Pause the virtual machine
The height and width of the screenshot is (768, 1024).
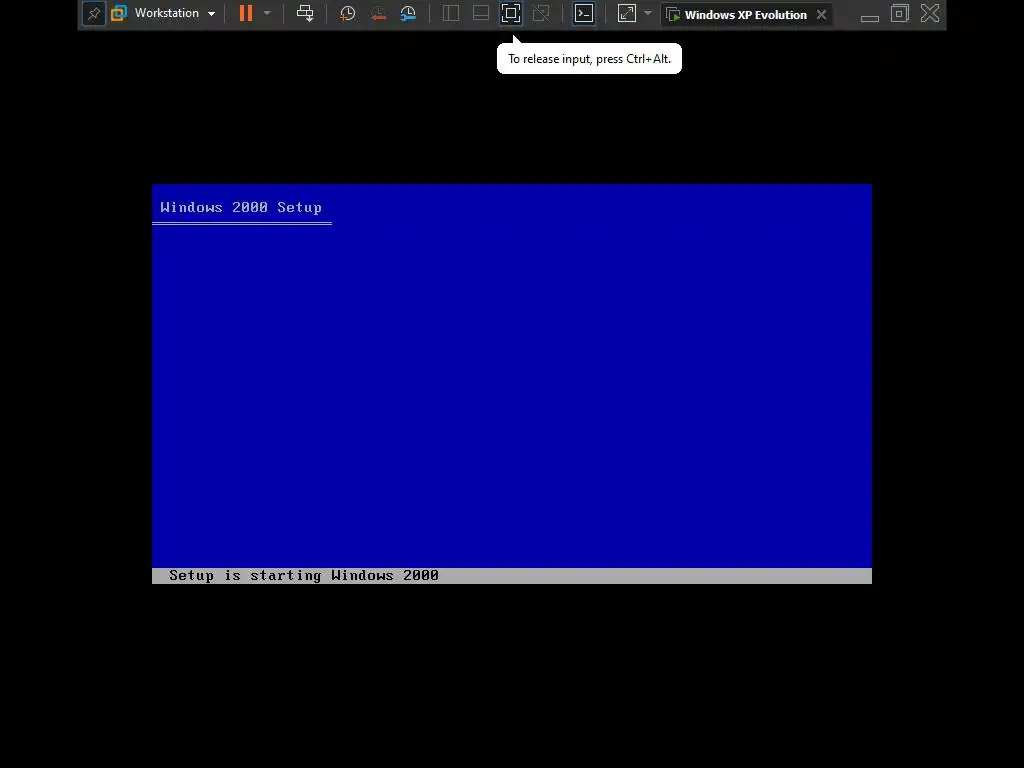coord(246,13)
